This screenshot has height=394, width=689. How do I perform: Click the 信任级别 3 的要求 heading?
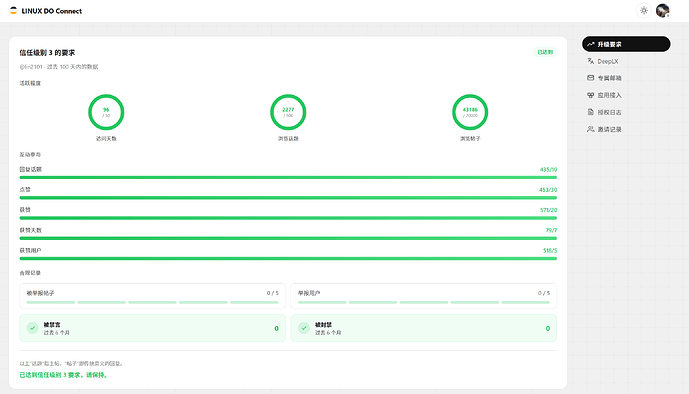[47, 53]
